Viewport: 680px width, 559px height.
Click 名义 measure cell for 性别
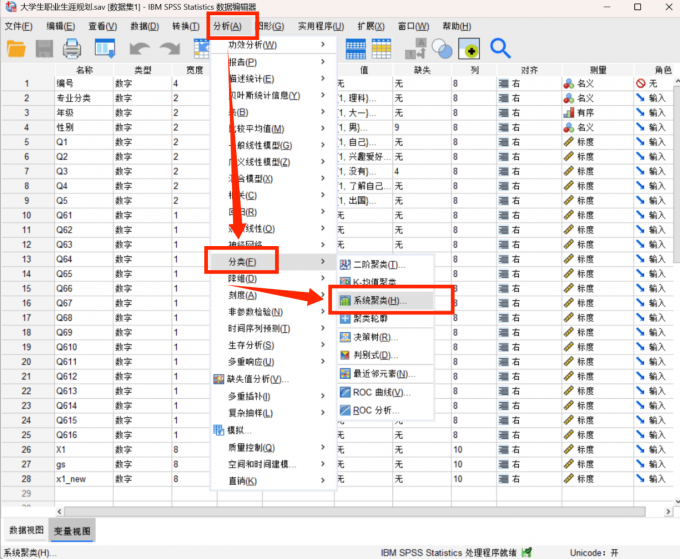[x=598, y=127]
